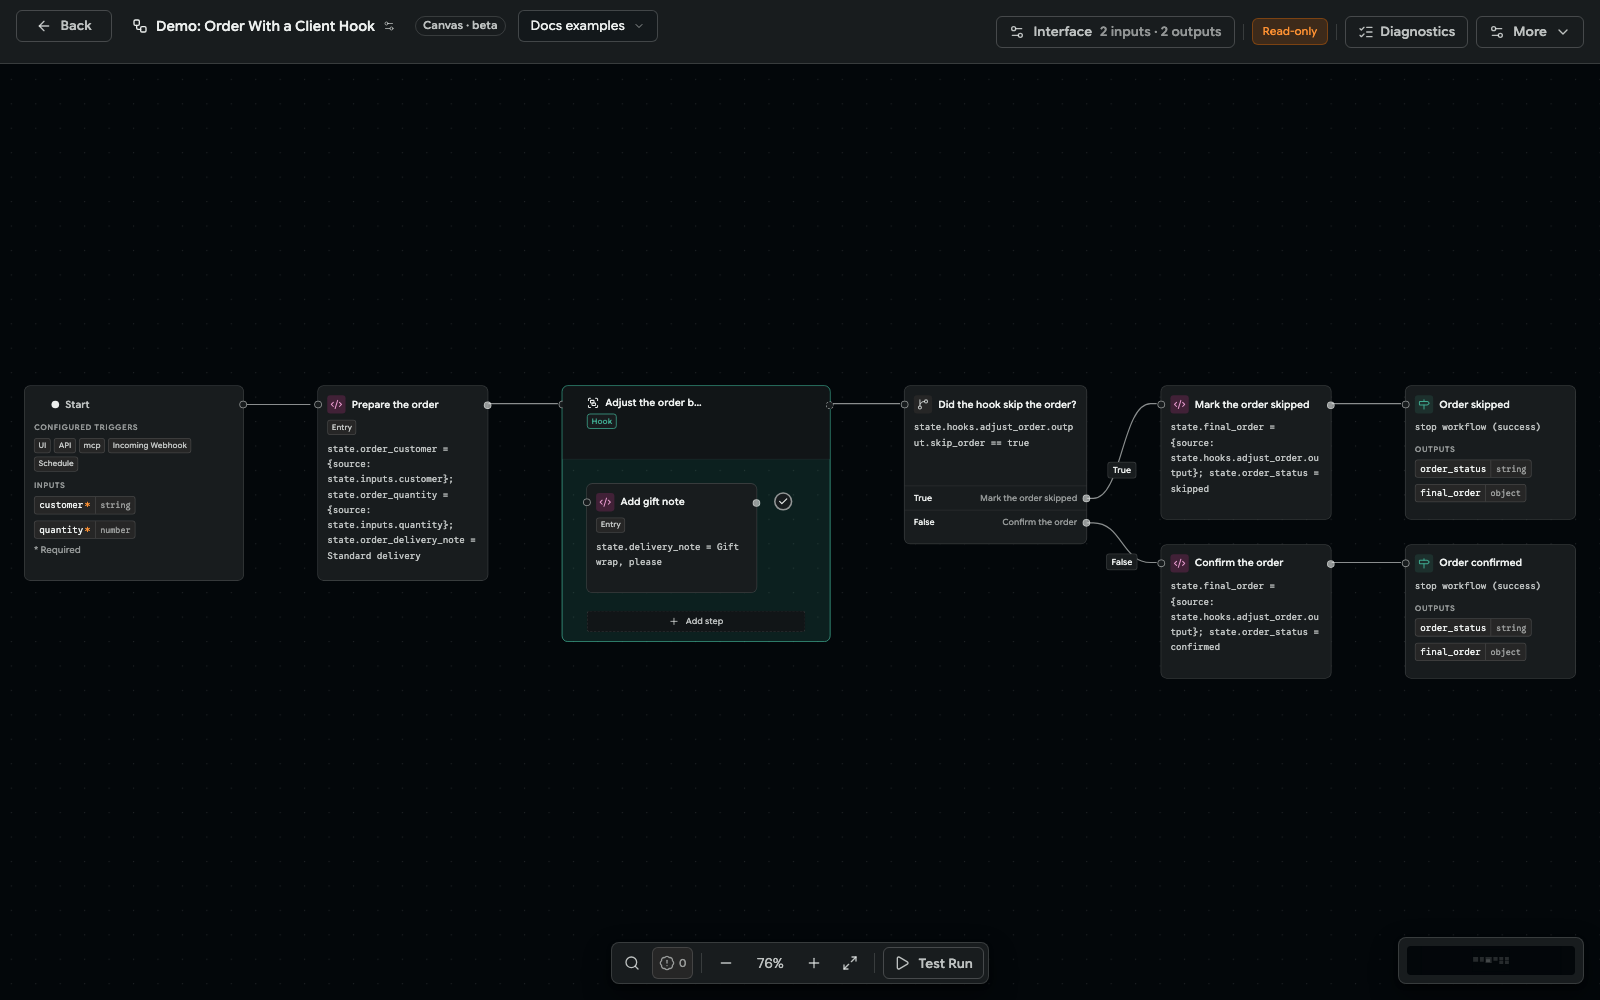Click the Read-only badge
1600x1000 pixels.
[x=1289, y=32]
